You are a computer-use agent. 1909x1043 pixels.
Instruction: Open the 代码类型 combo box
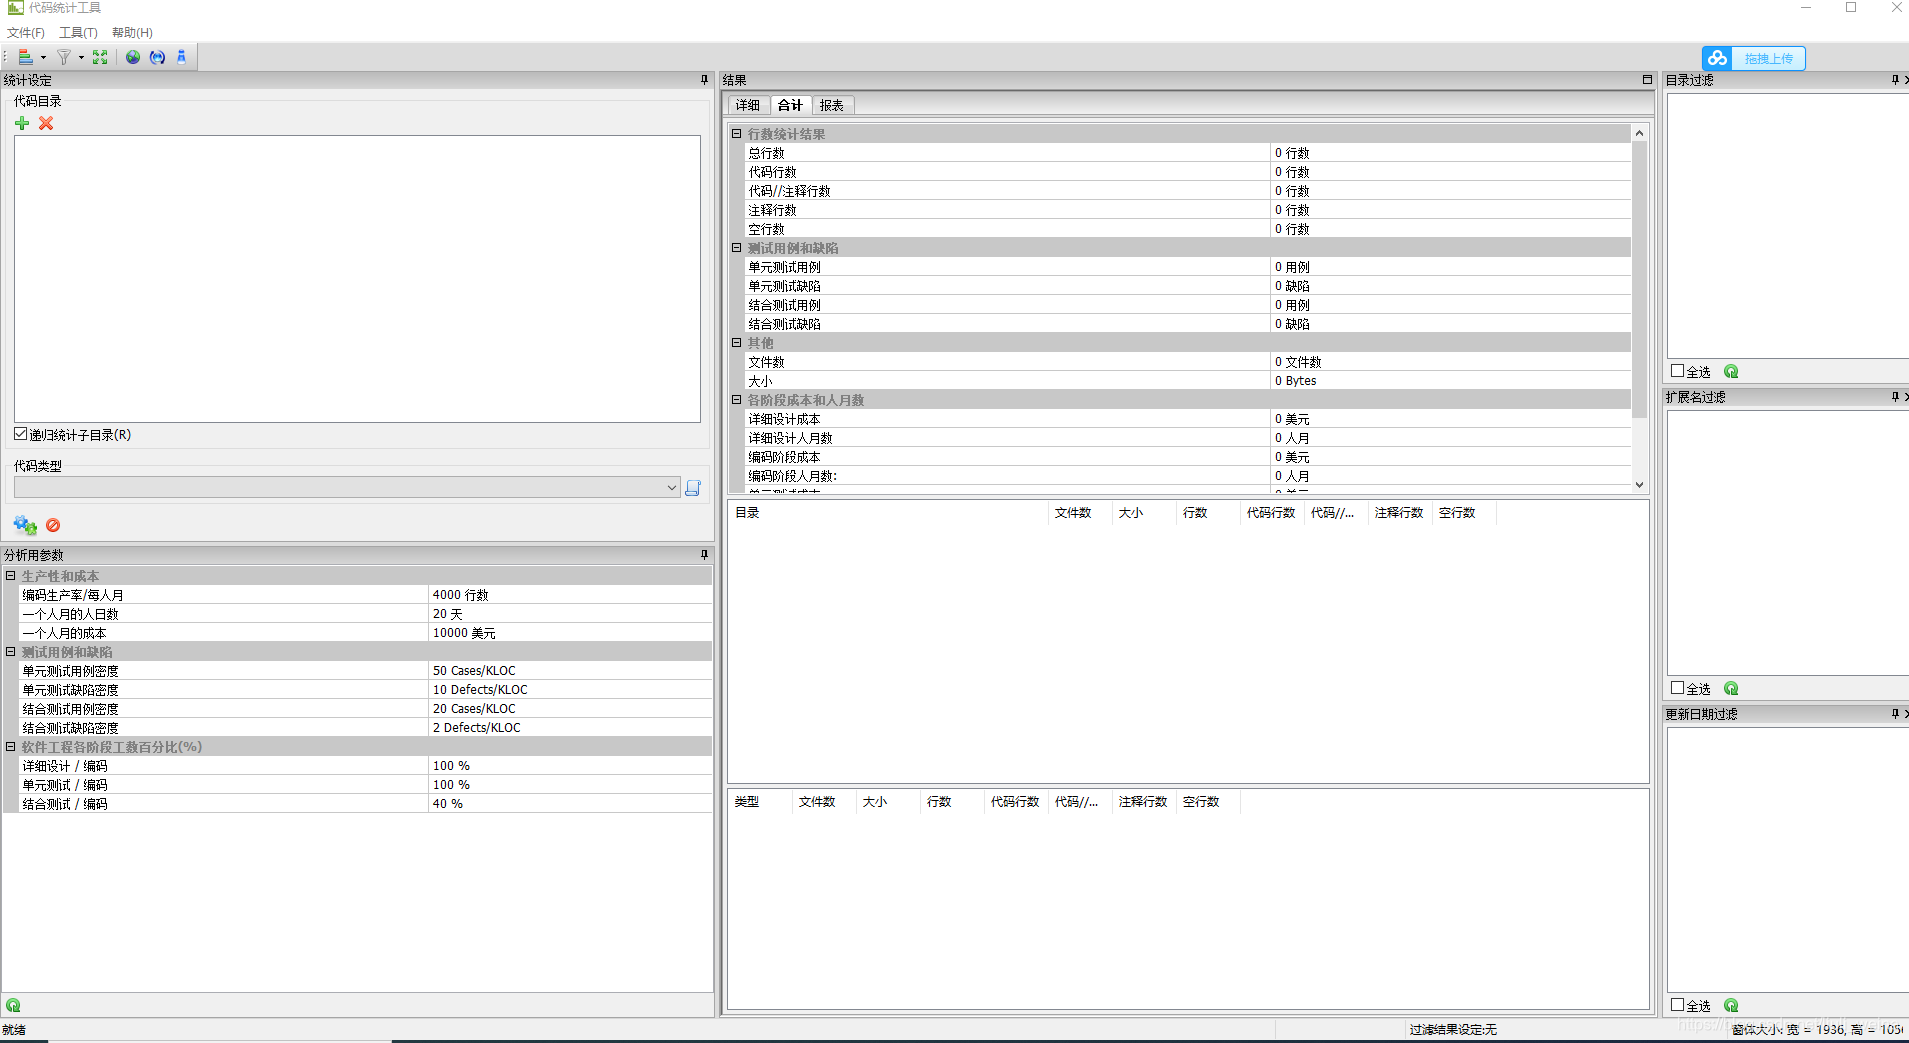(347, 487)
